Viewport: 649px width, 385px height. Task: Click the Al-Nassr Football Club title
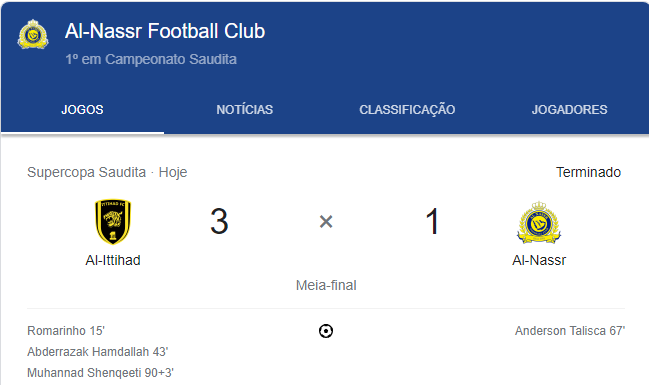click(x=165, y=31)
